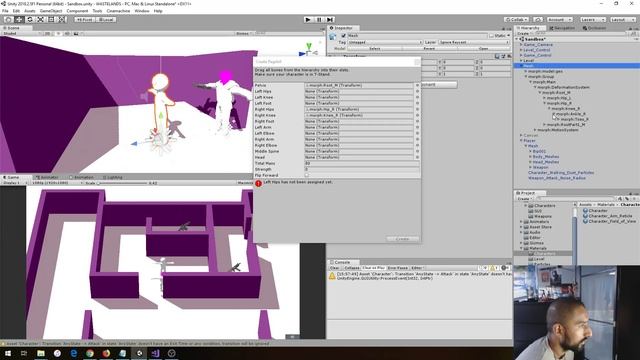Toggle the Static checkbox in Inspector
The width and height of the screenshot is (640, 360).
pyautogui.click(x=491, y=36)
